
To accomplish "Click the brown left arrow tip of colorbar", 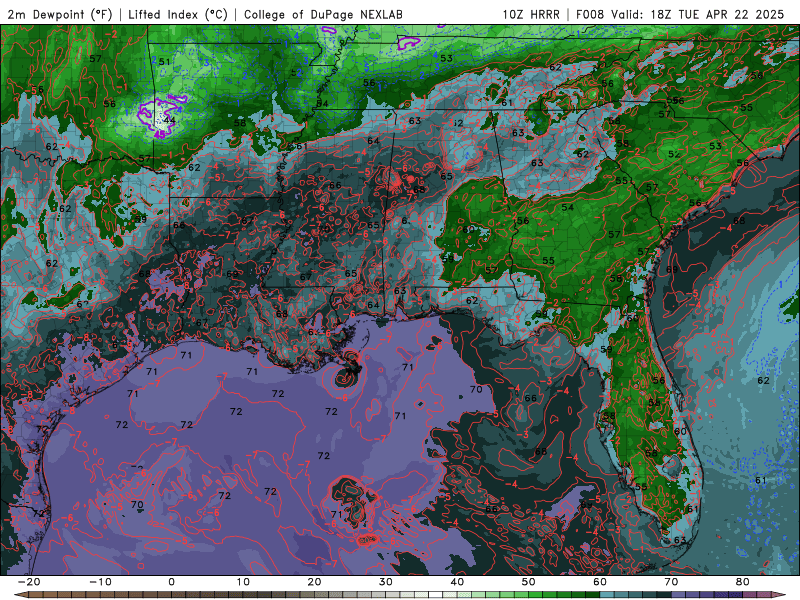I will point(21,595).
